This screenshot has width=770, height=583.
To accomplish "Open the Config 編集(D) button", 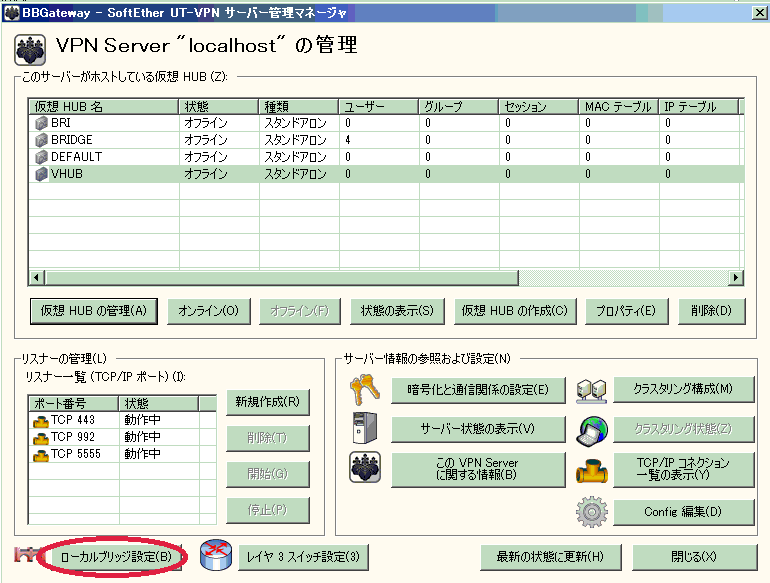I will point(684,512).
